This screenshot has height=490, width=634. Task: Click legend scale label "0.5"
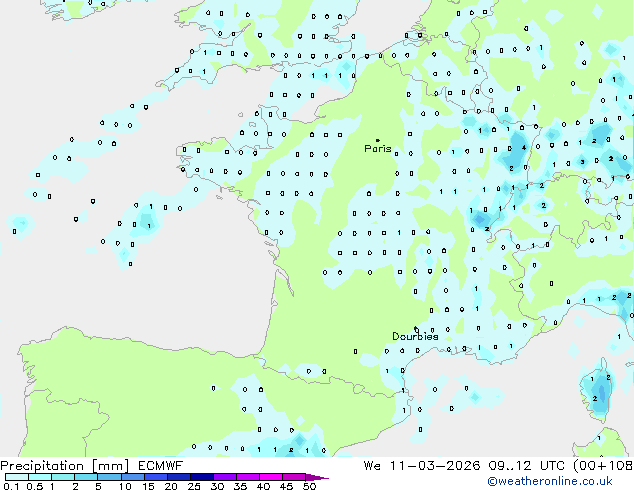point(35,486)
